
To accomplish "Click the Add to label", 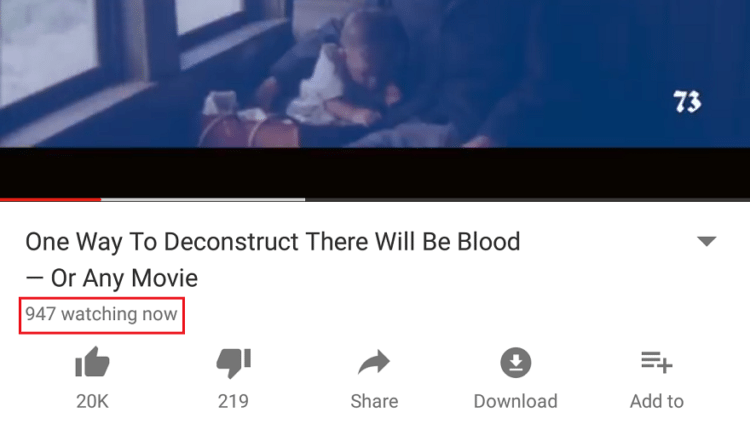I will (657, 401).
